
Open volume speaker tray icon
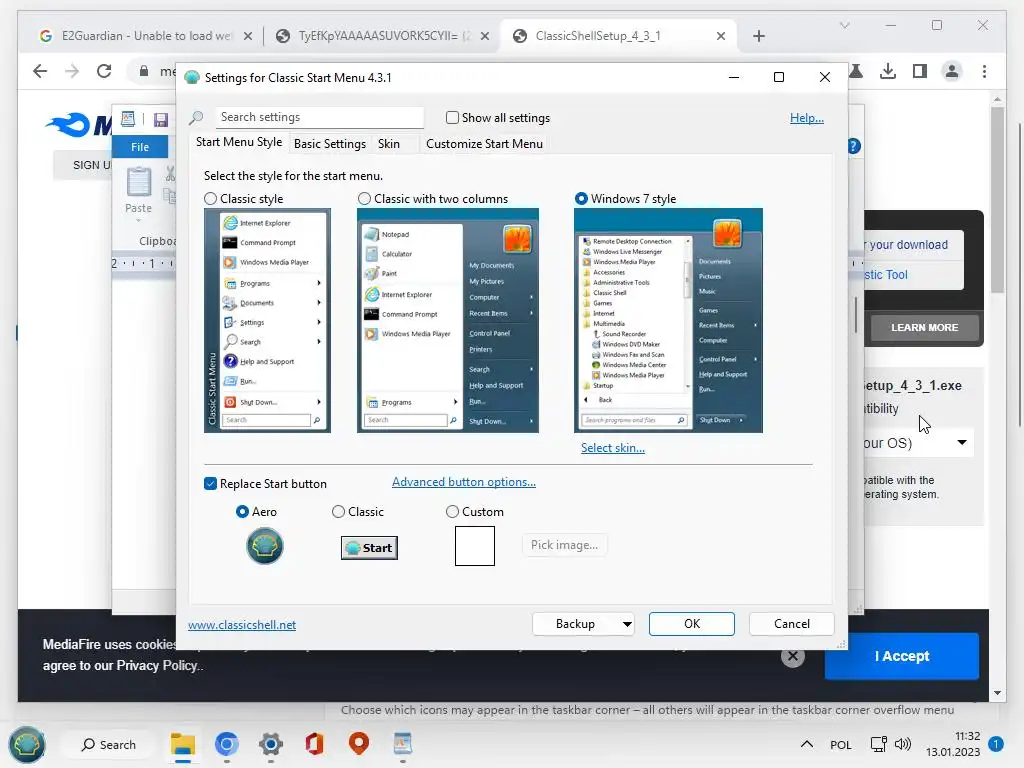pos(903,744)
